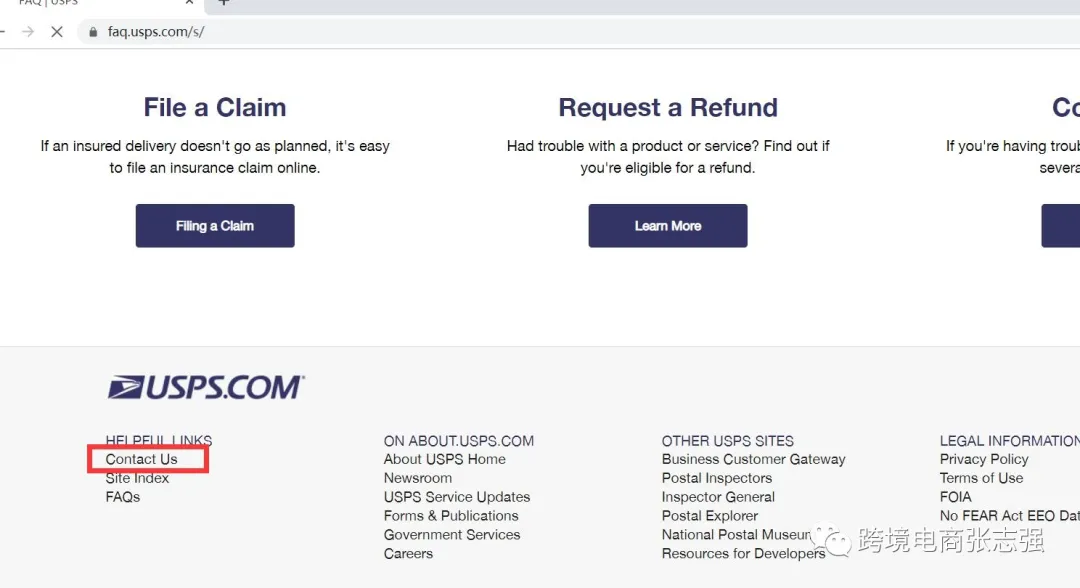
Task: Select the FAQ | USPS tab
Action: [x=60, y=3]
